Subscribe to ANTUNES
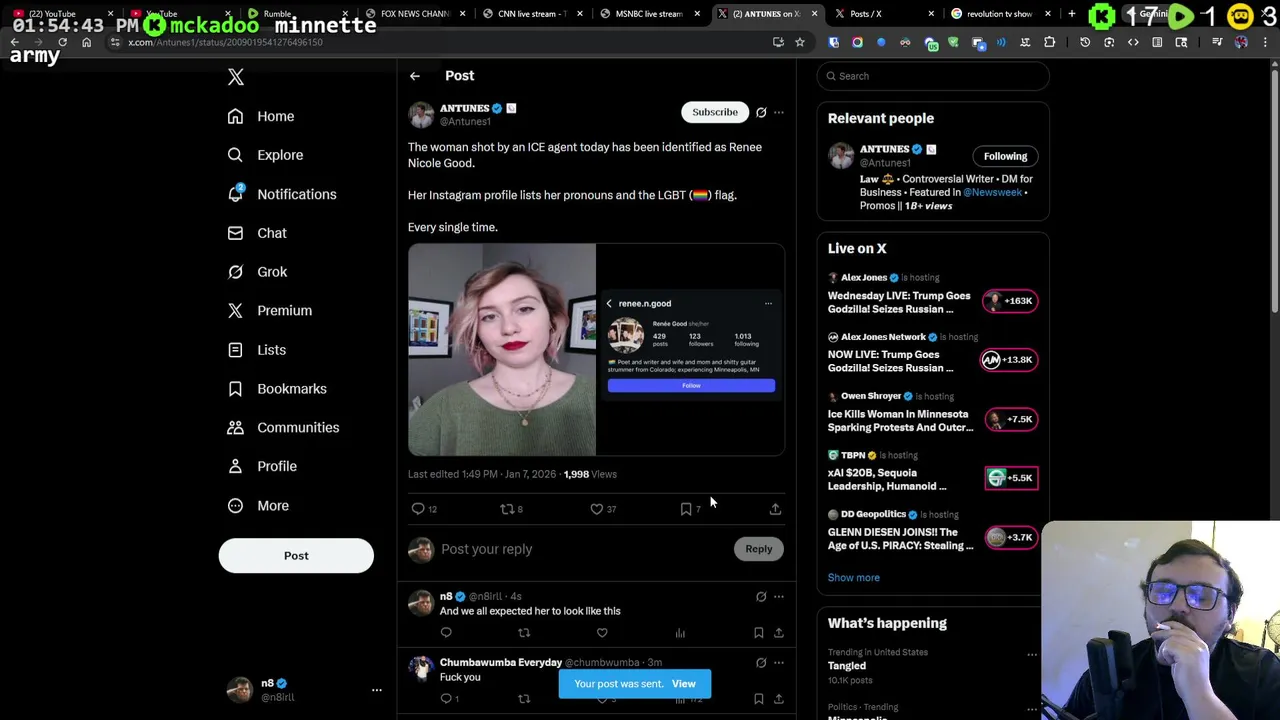 pos(715,112)
